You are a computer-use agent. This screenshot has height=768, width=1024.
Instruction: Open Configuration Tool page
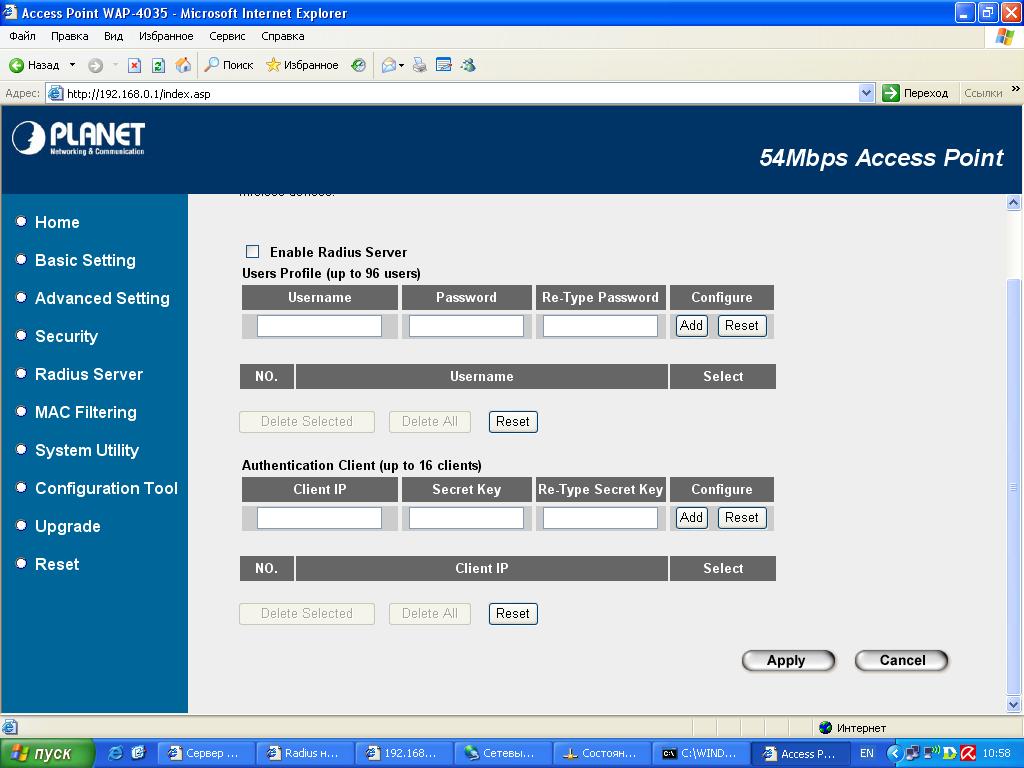click(106, 488)
